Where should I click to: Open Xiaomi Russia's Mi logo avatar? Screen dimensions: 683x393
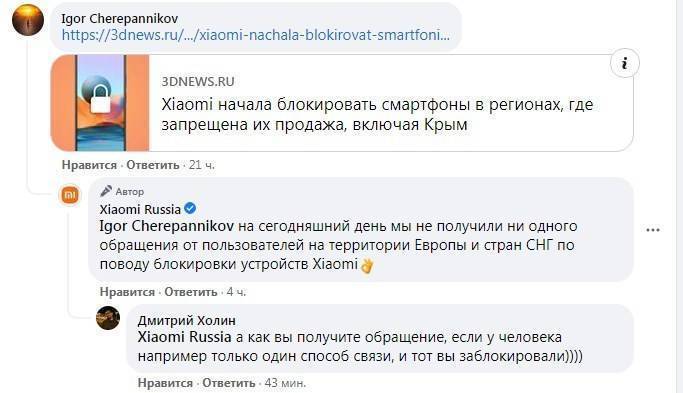point(70,195)
